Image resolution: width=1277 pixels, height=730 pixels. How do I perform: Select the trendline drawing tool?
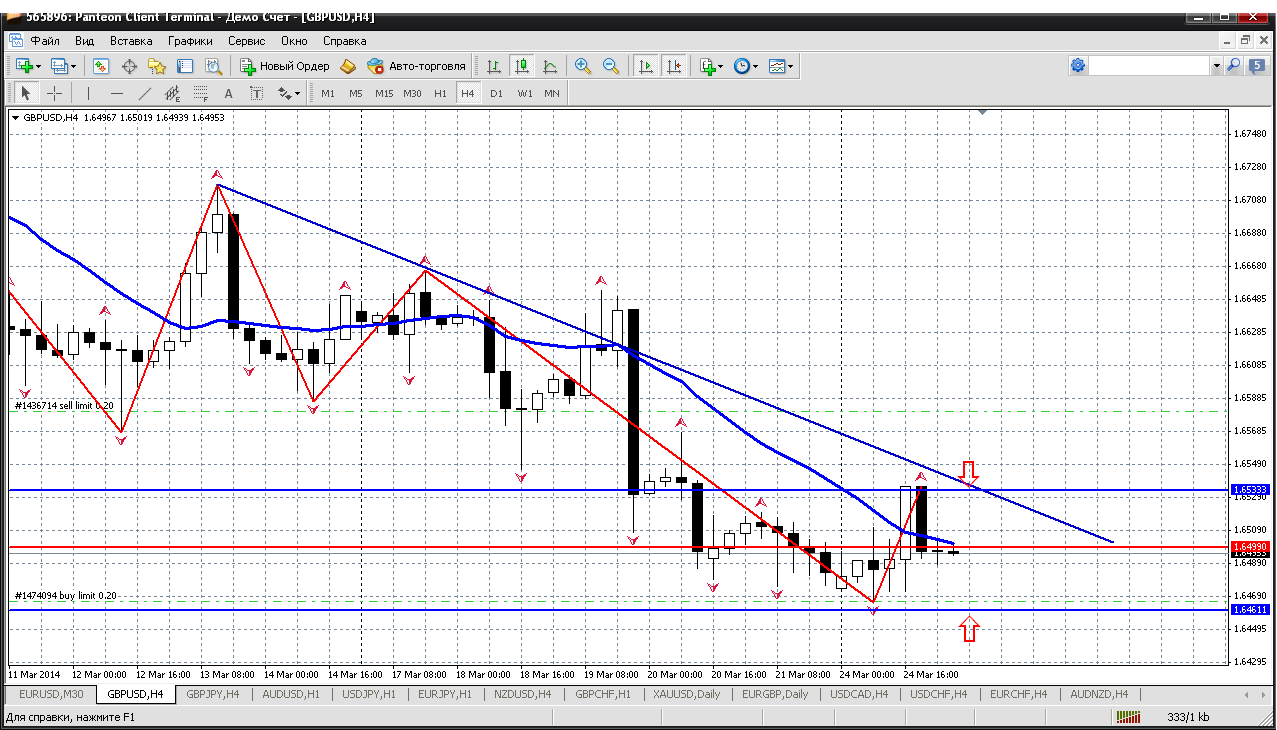pos(144,93)
